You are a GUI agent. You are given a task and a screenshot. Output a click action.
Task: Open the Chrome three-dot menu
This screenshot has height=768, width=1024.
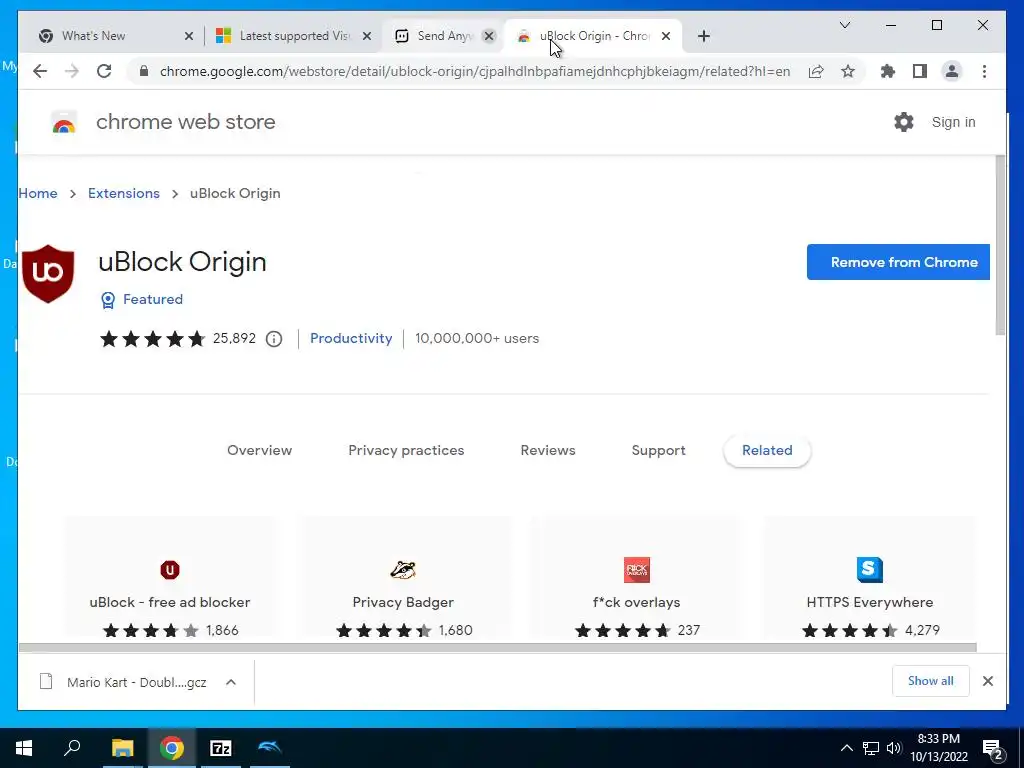[x=984, y=71]
